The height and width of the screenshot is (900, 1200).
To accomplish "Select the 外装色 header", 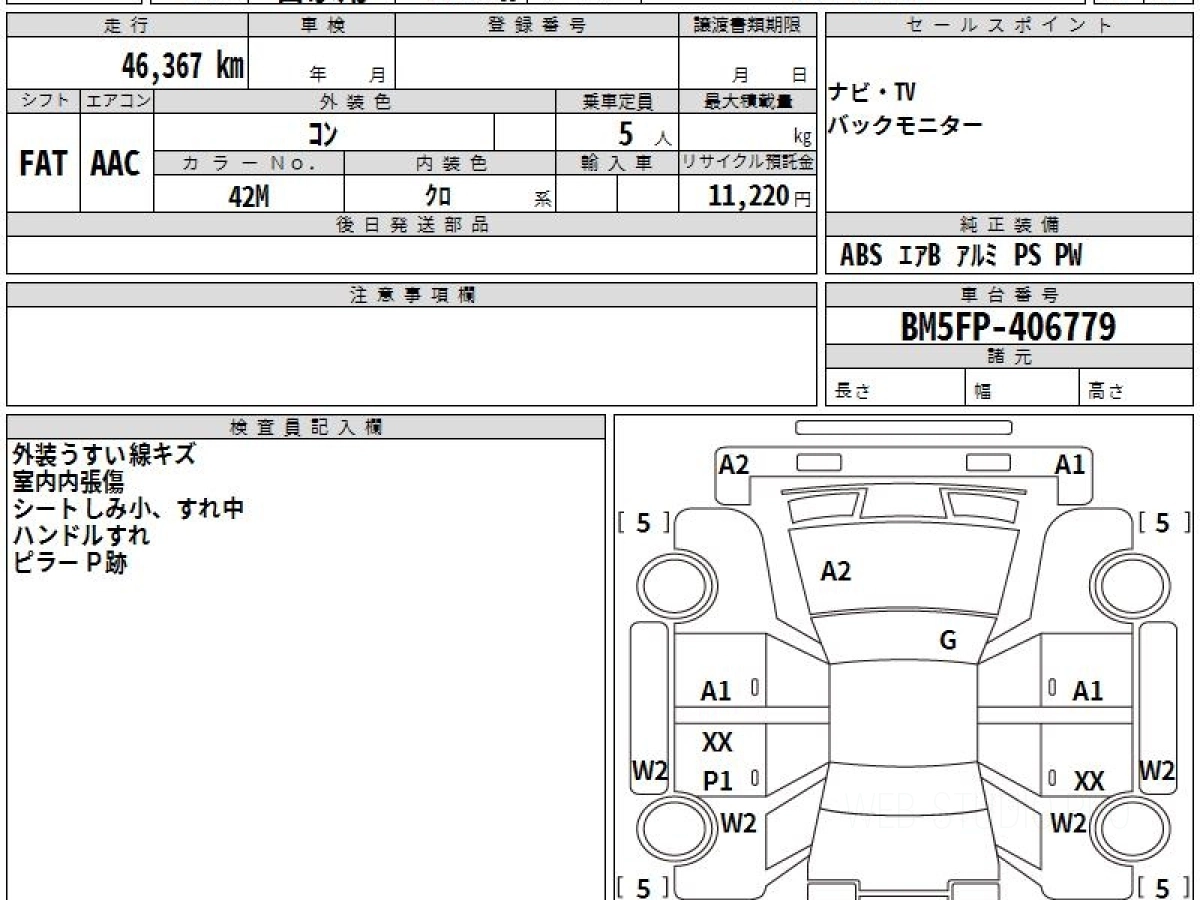I will 355,101.
